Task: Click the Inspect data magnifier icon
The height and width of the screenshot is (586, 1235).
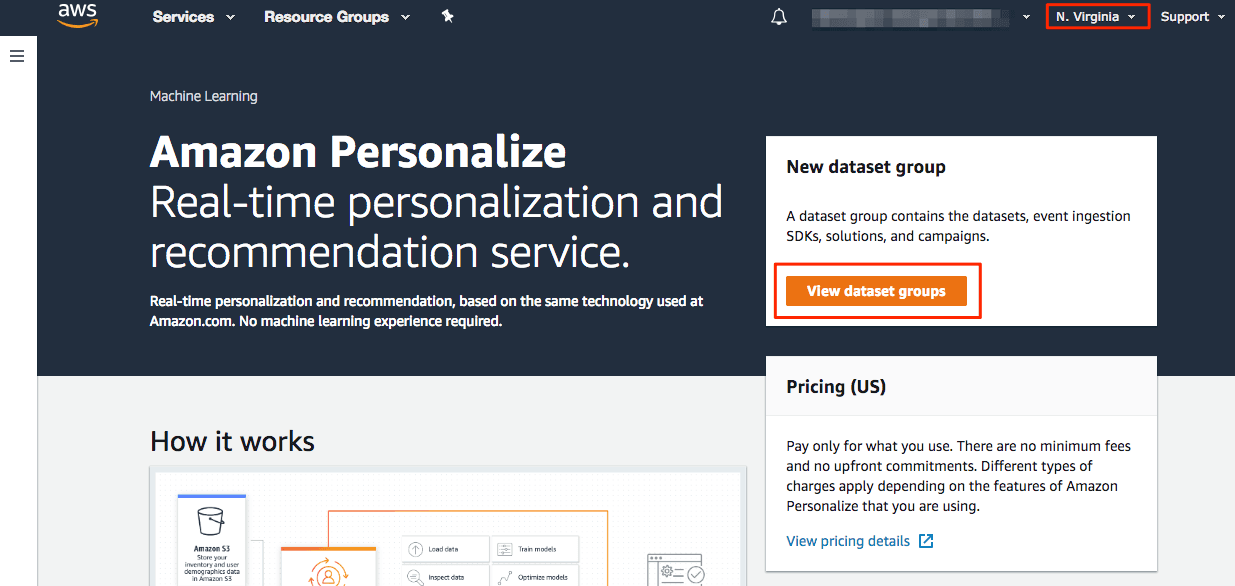Action: click(412, 577)
